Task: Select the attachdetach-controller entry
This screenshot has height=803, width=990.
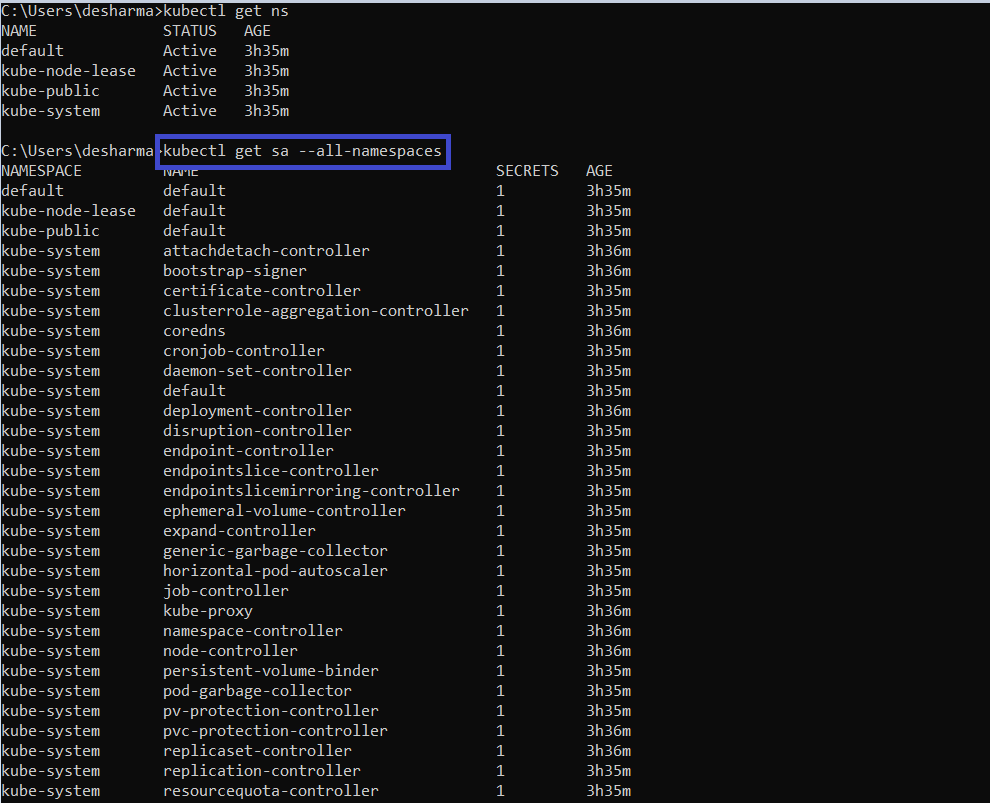Action: coord(266,251)
